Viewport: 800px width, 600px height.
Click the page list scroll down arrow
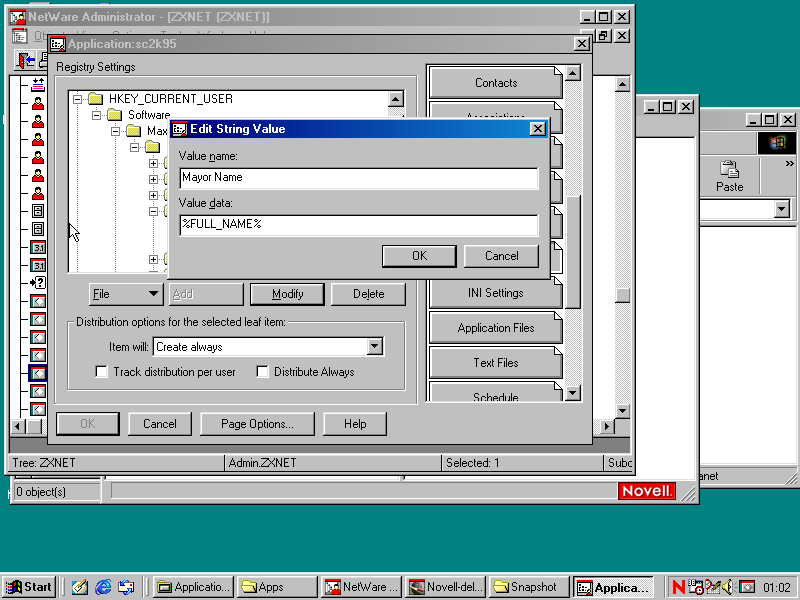point(573,393)
